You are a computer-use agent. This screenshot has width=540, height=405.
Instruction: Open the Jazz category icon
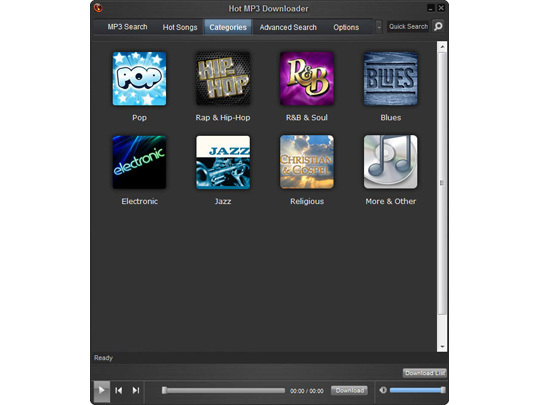point(223,162)
